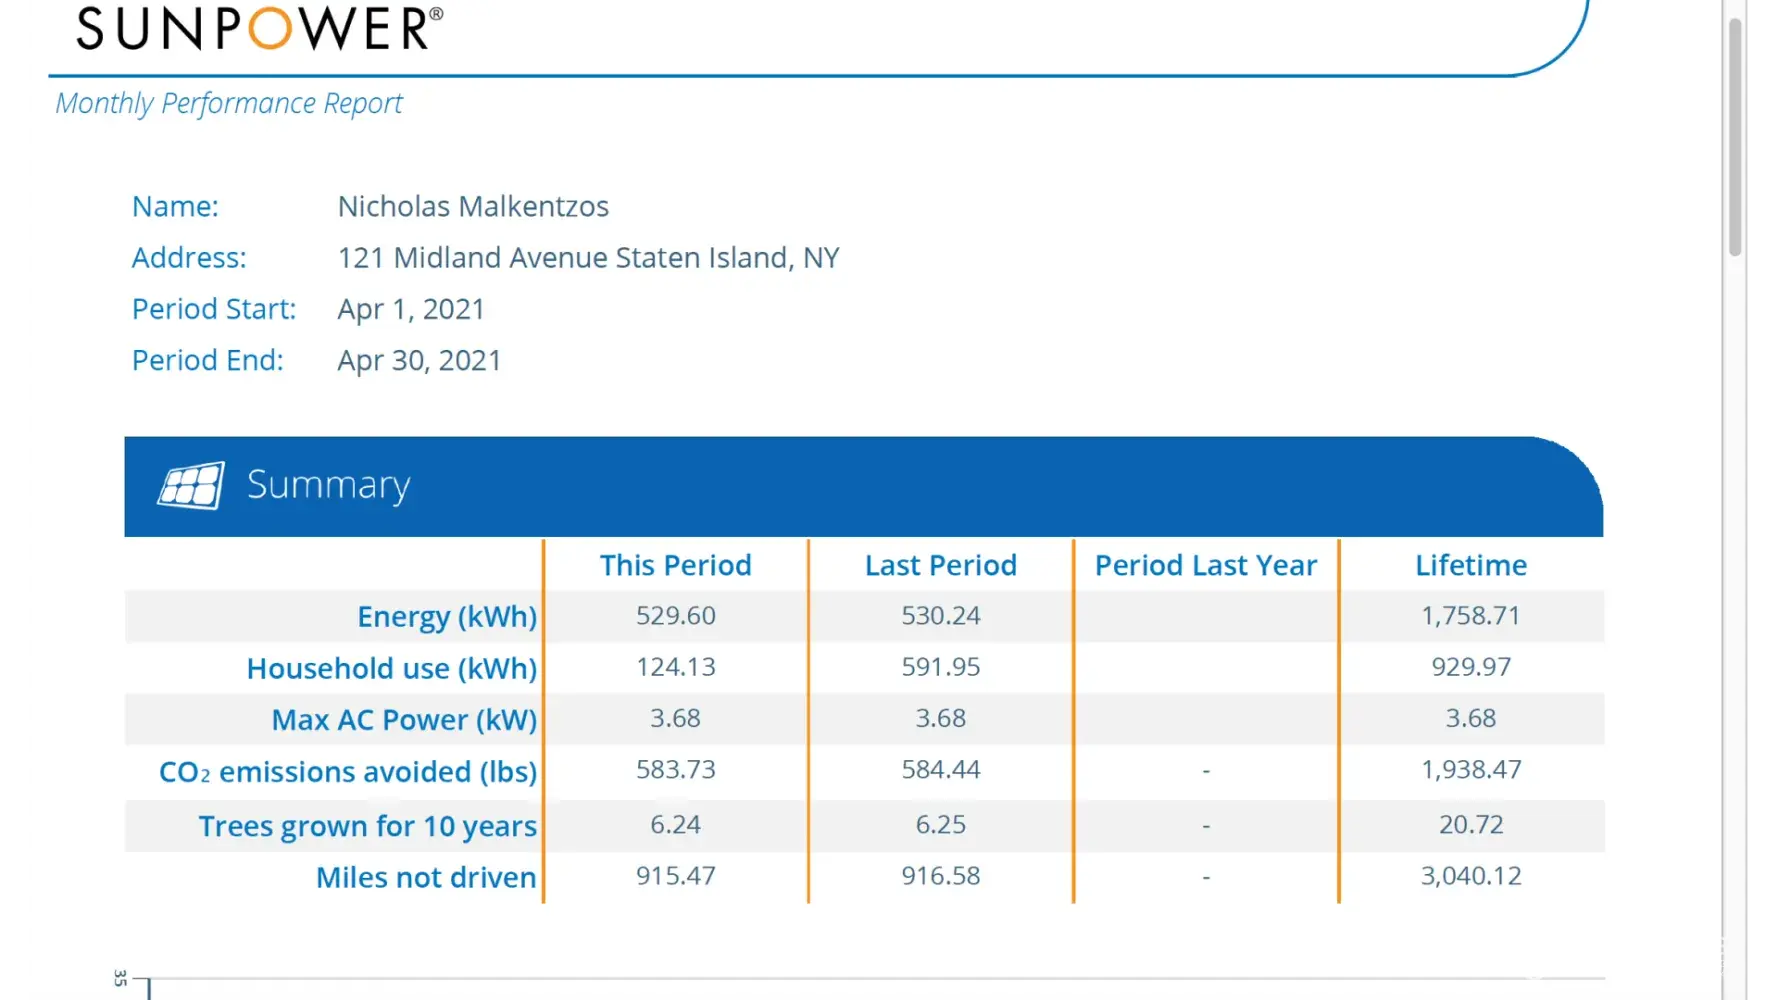
Task: Click the "Lifetime" column header
Action: pos(1470,566)
